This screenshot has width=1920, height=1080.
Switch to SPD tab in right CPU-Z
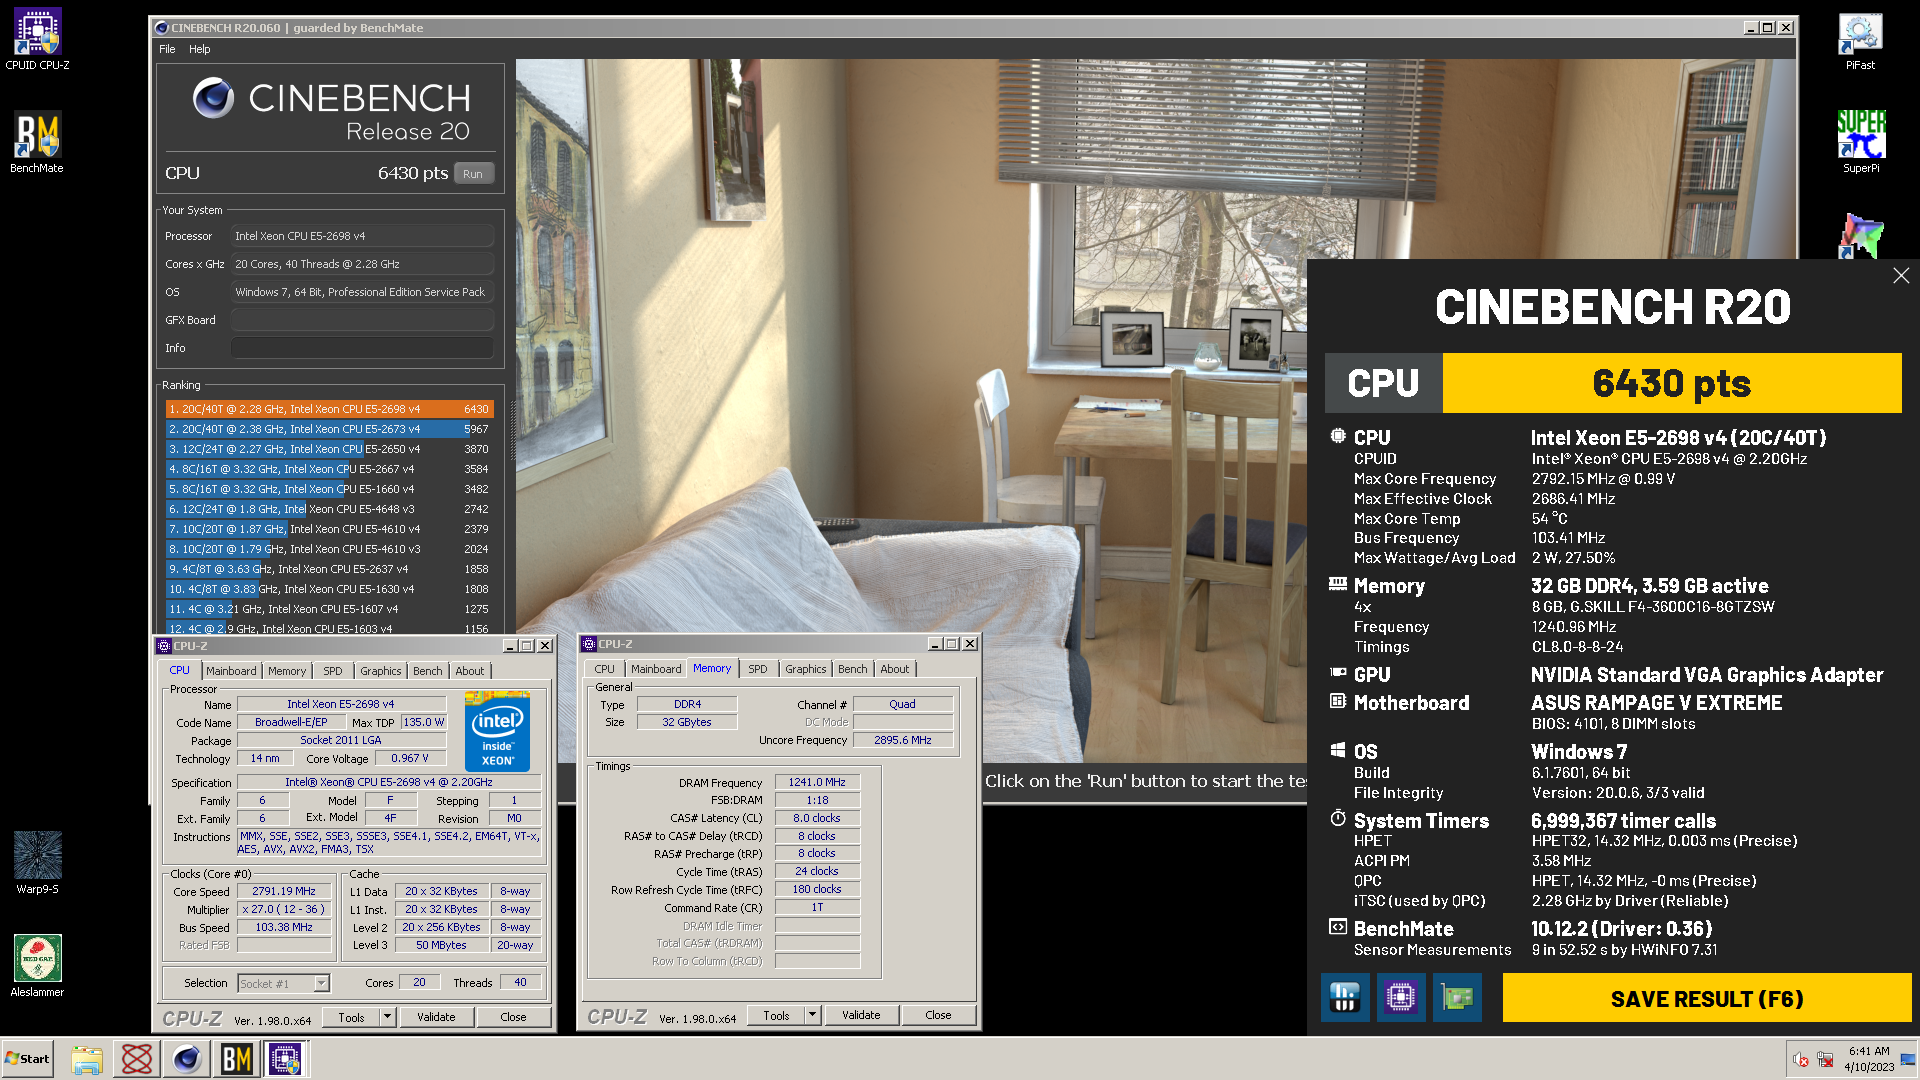(x=758, y=669)
